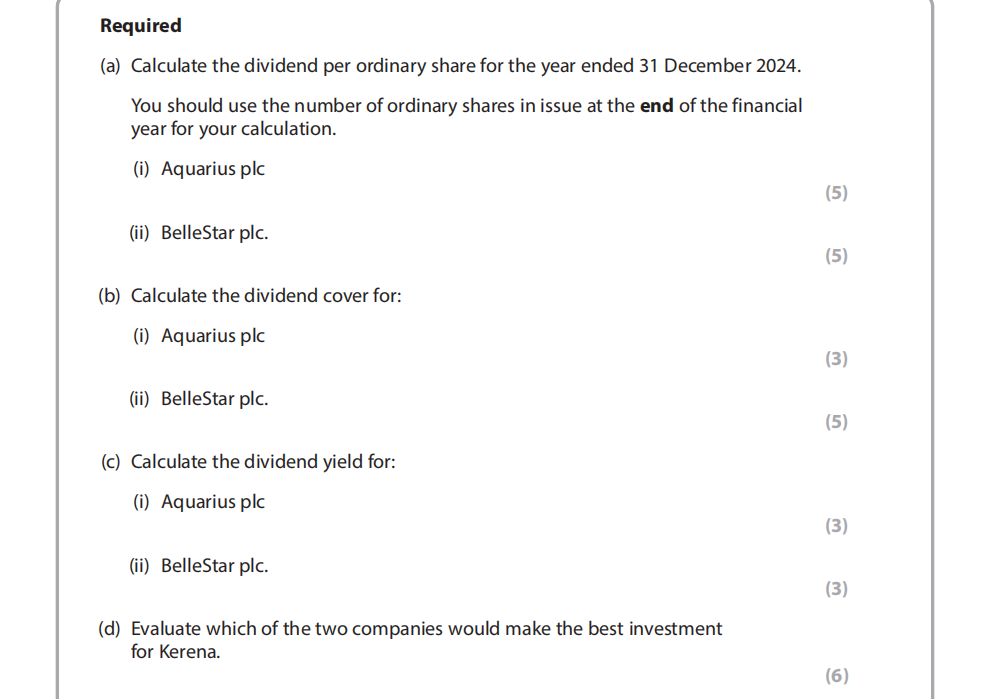The height and width of the screenshot is (699, 990).
Task: Click the (5) marks beside part (a)(i)
Action: coord(836,193)
